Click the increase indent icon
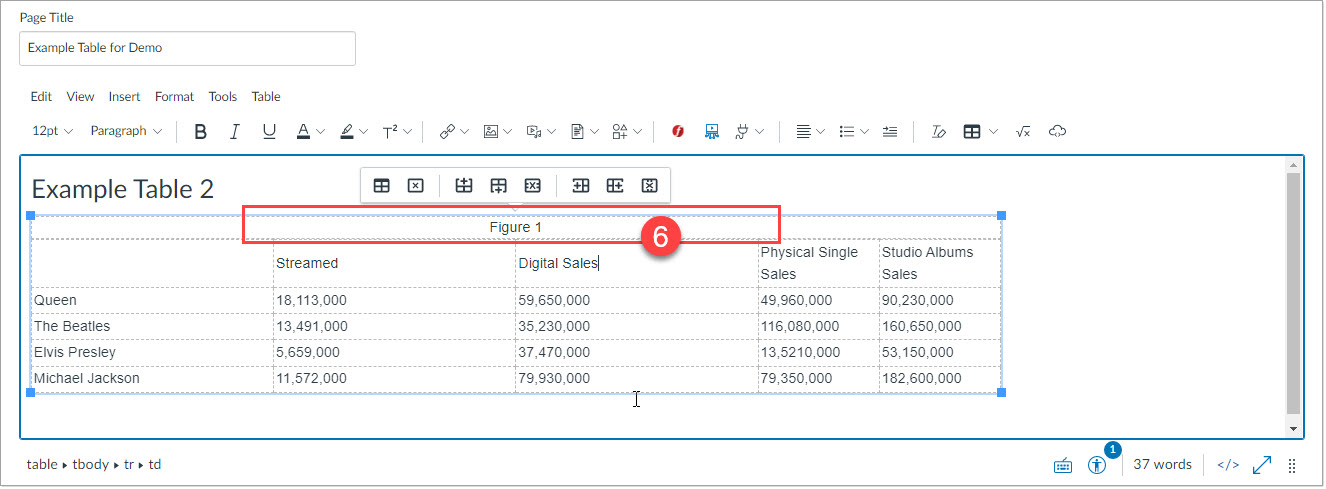The width and height of the screenshot is (1326, 489). (890, 131)
